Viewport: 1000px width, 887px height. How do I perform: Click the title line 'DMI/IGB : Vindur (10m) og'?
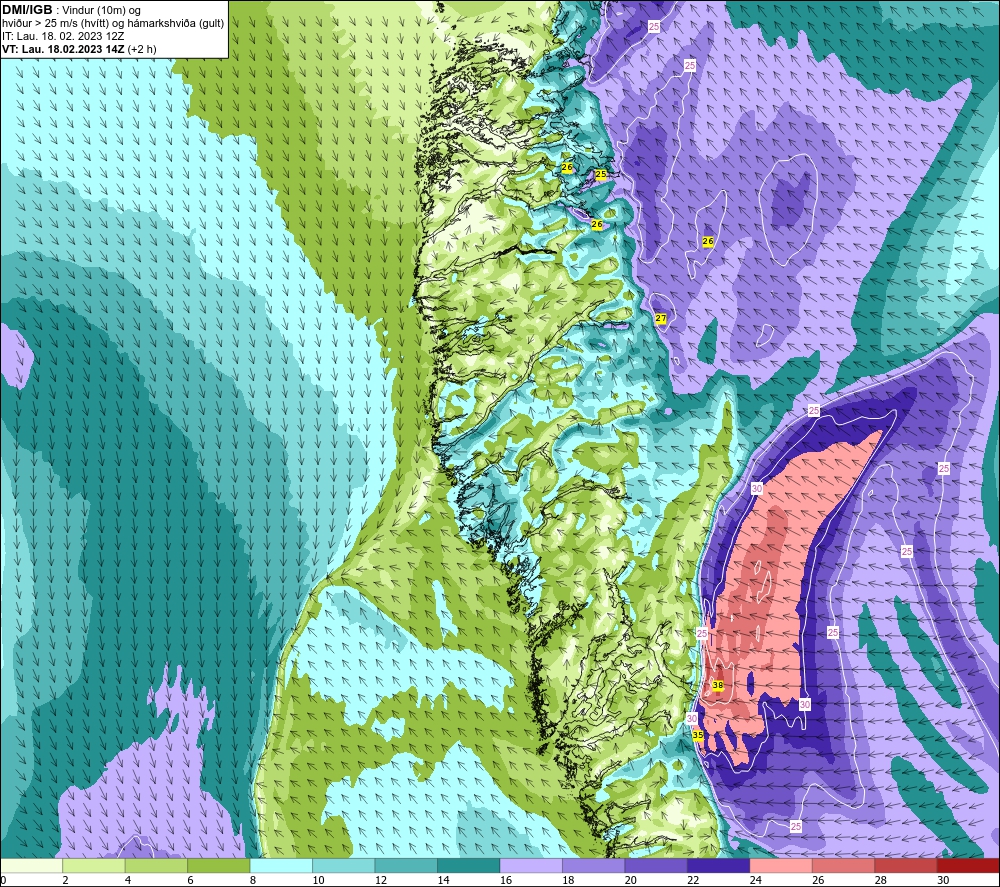(x=71, y=10)
